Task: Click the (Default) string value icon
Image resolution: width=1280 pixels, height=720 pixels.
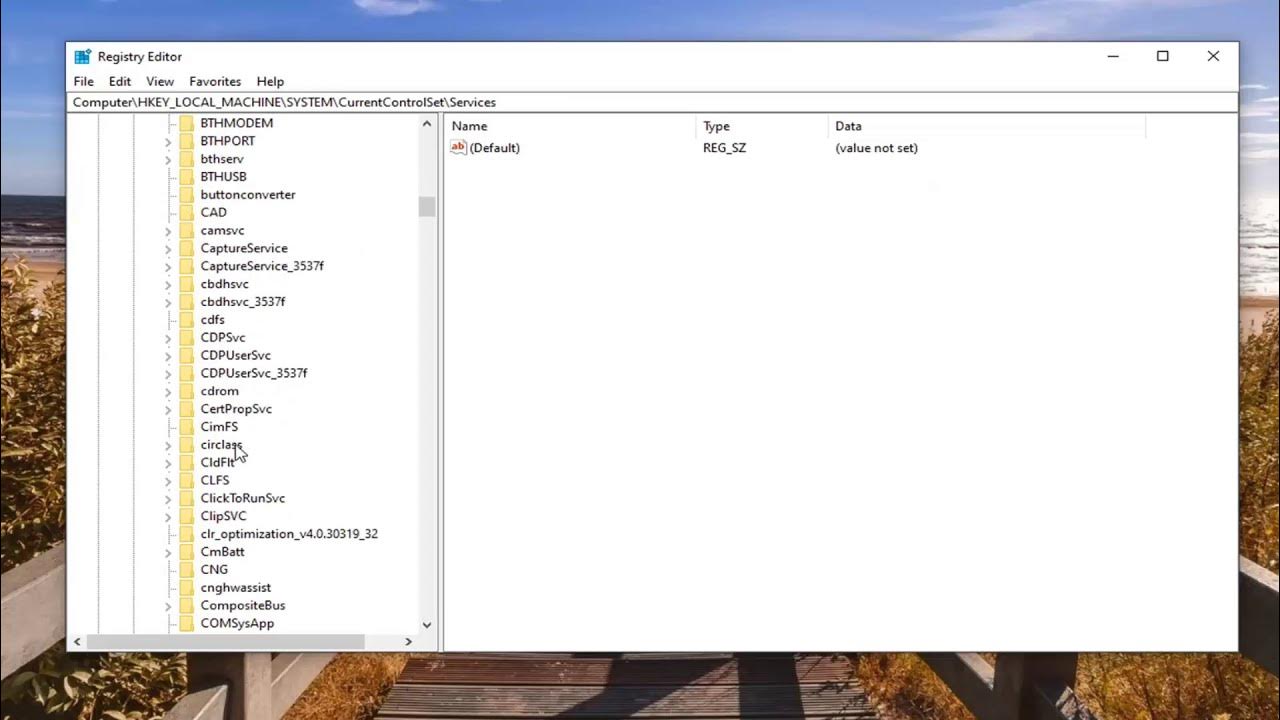Action: 459,147
